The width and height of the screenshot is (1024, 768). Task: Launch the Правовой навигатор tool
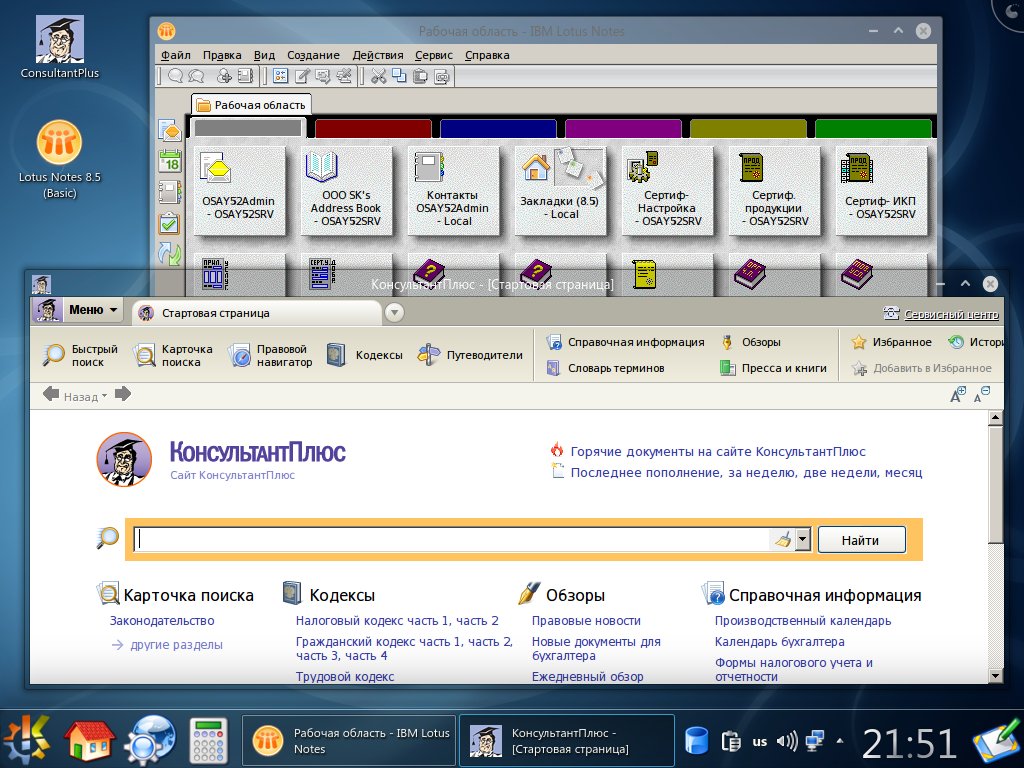pos(270,355)
